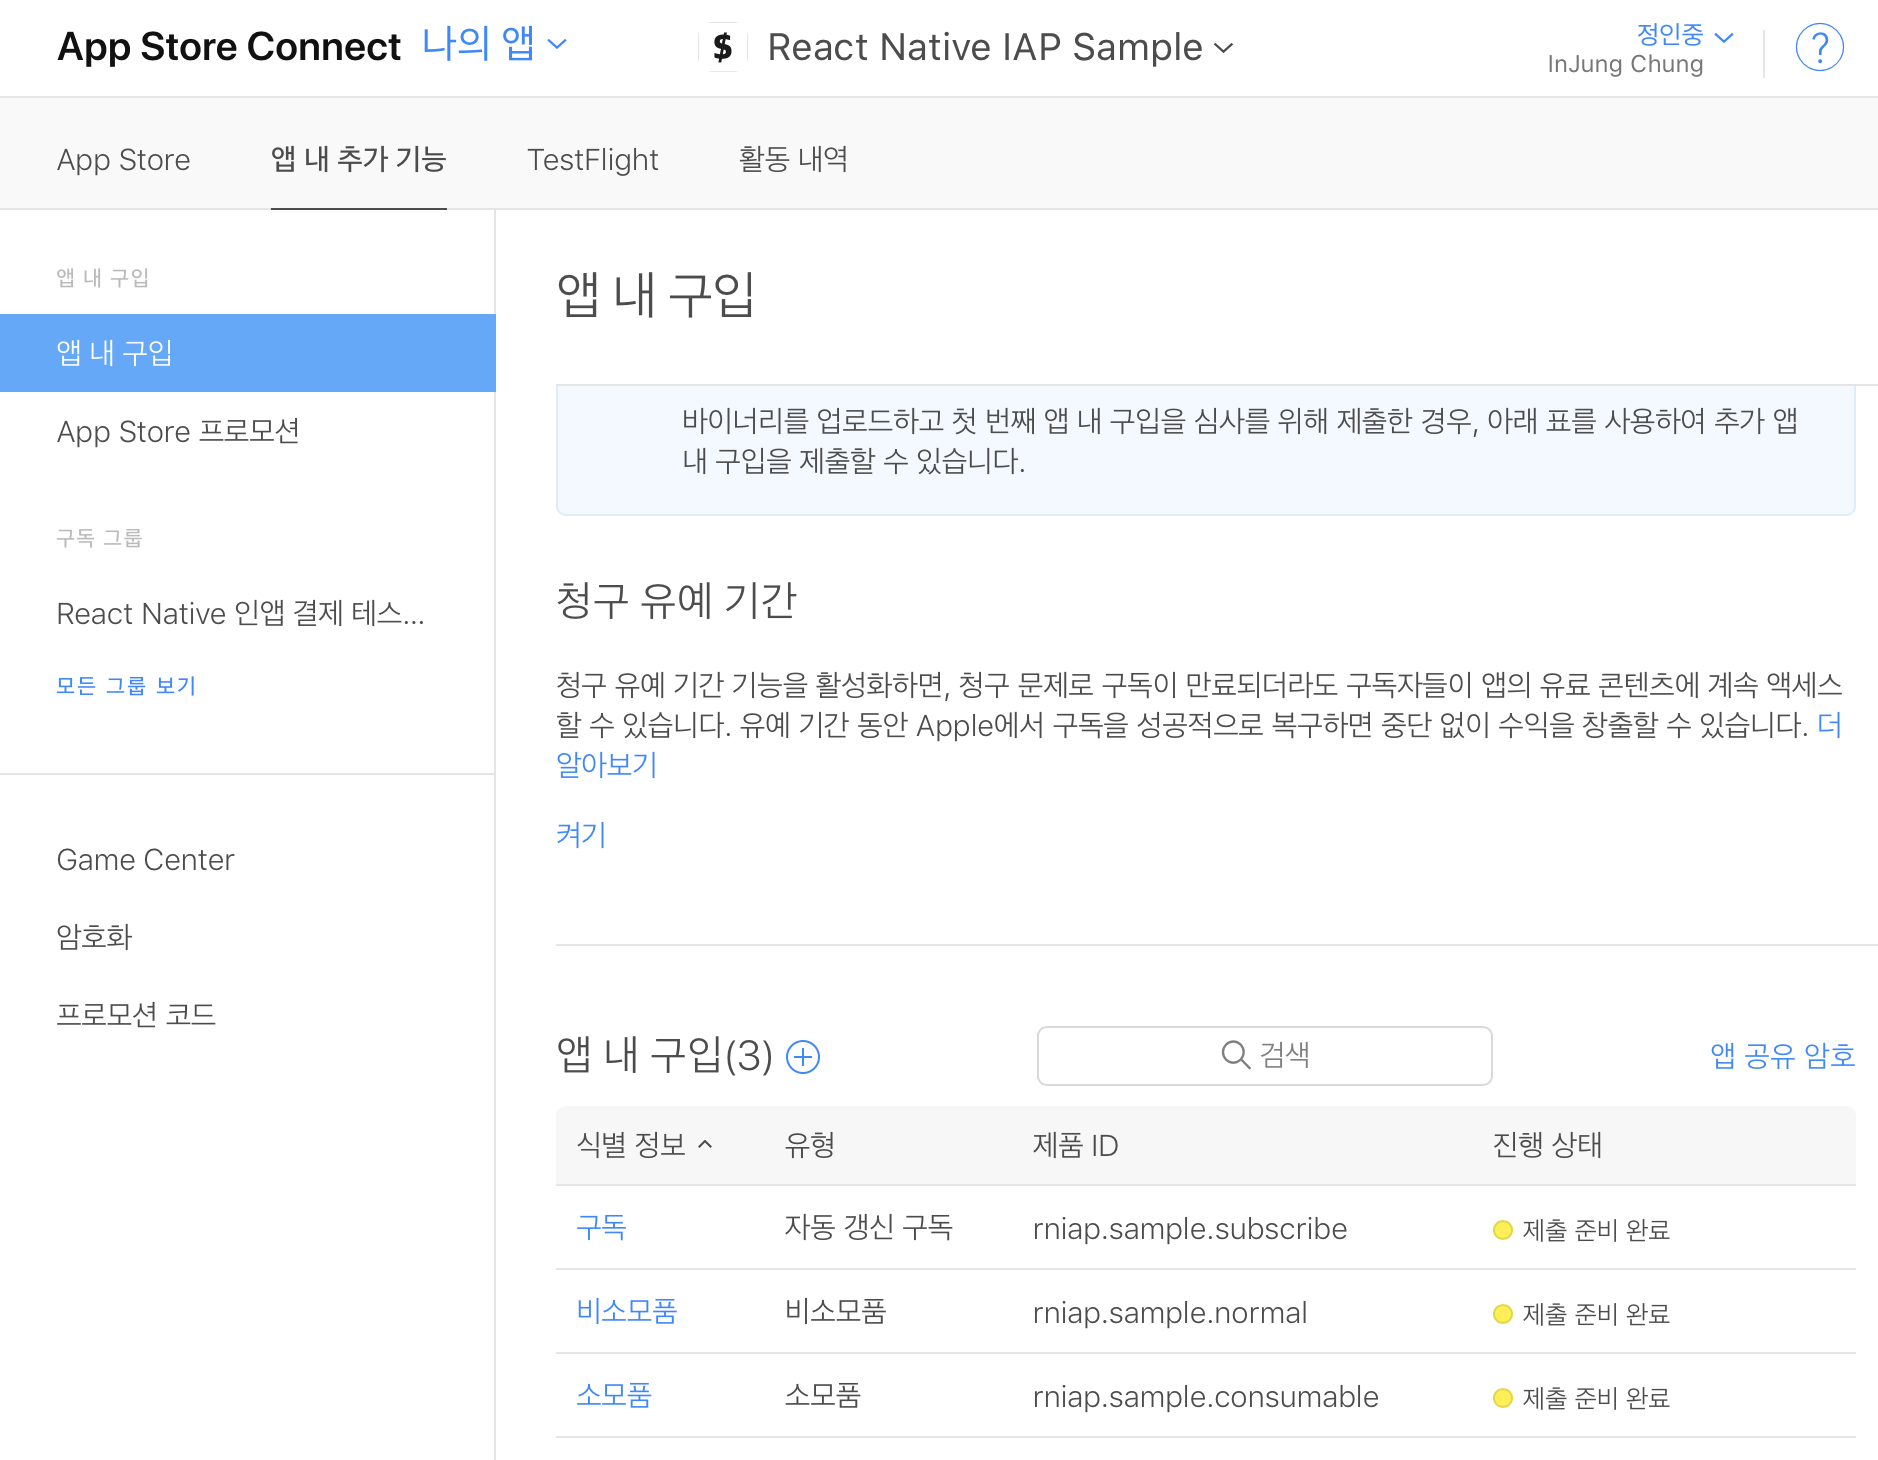Screen dimensions: 1878x1460
Task: Focus the 검색 search field
Action: (1264, 1055)
